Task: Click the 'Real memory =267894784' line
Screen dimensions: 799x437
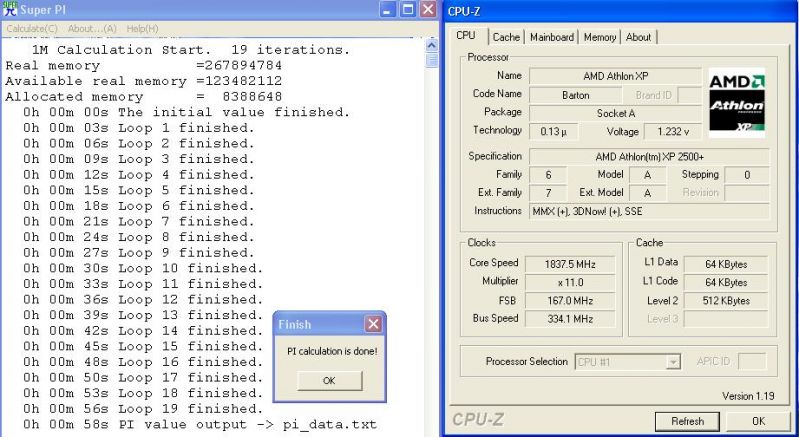Action: click(143, 66)
